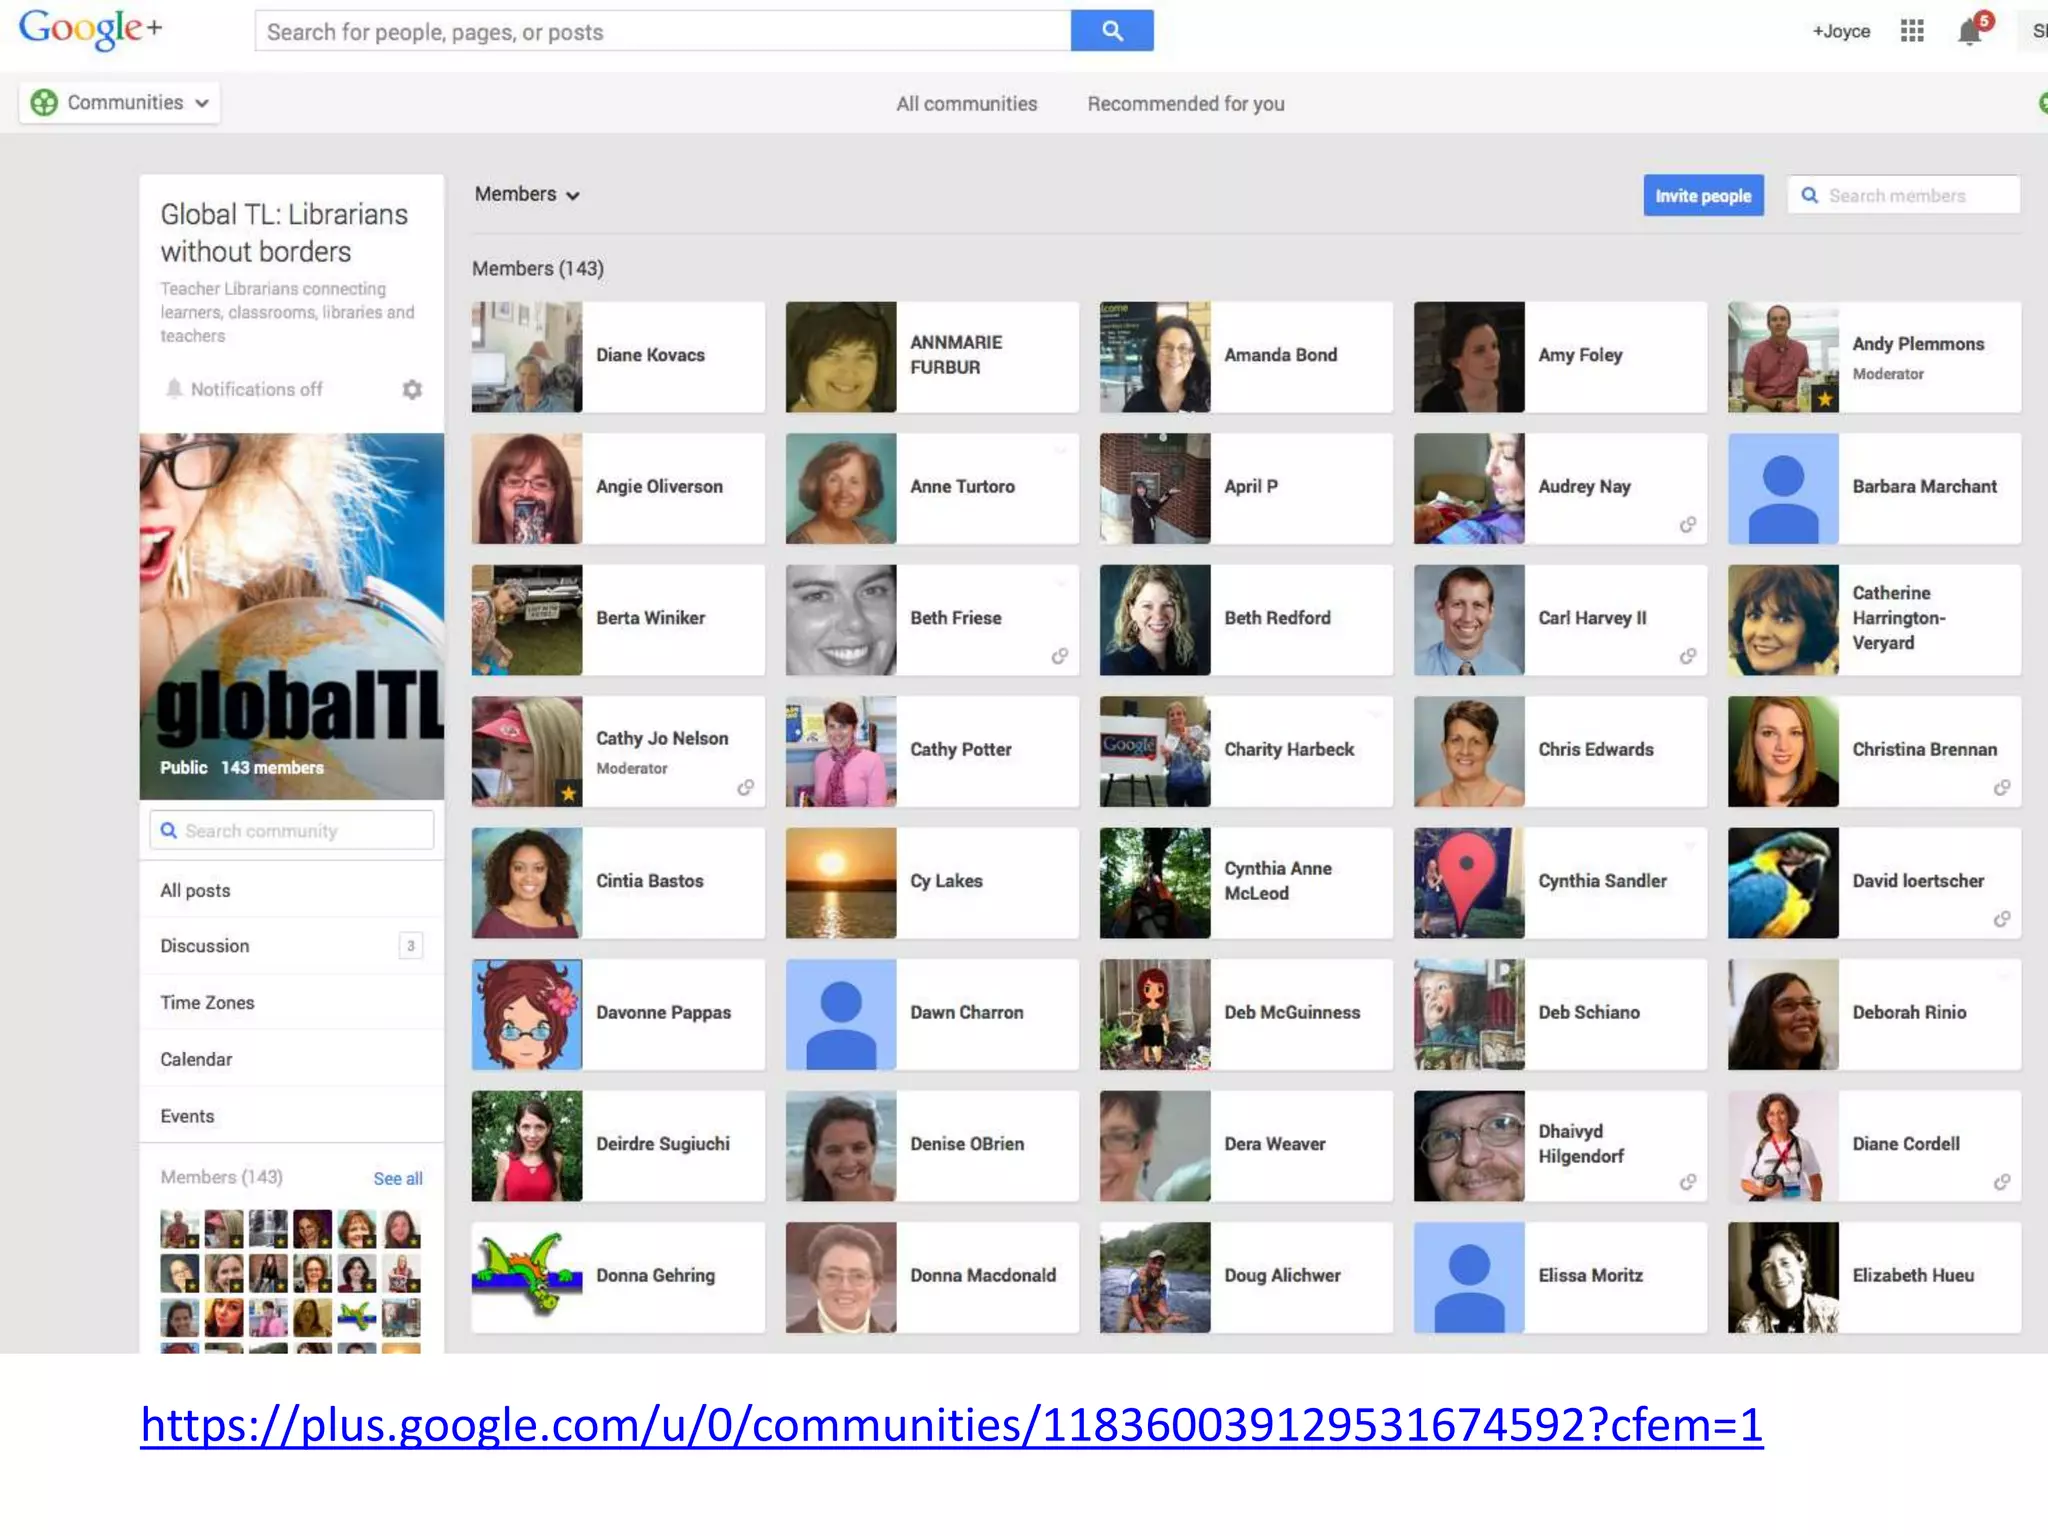Expand the Communities dropdown

120,103
